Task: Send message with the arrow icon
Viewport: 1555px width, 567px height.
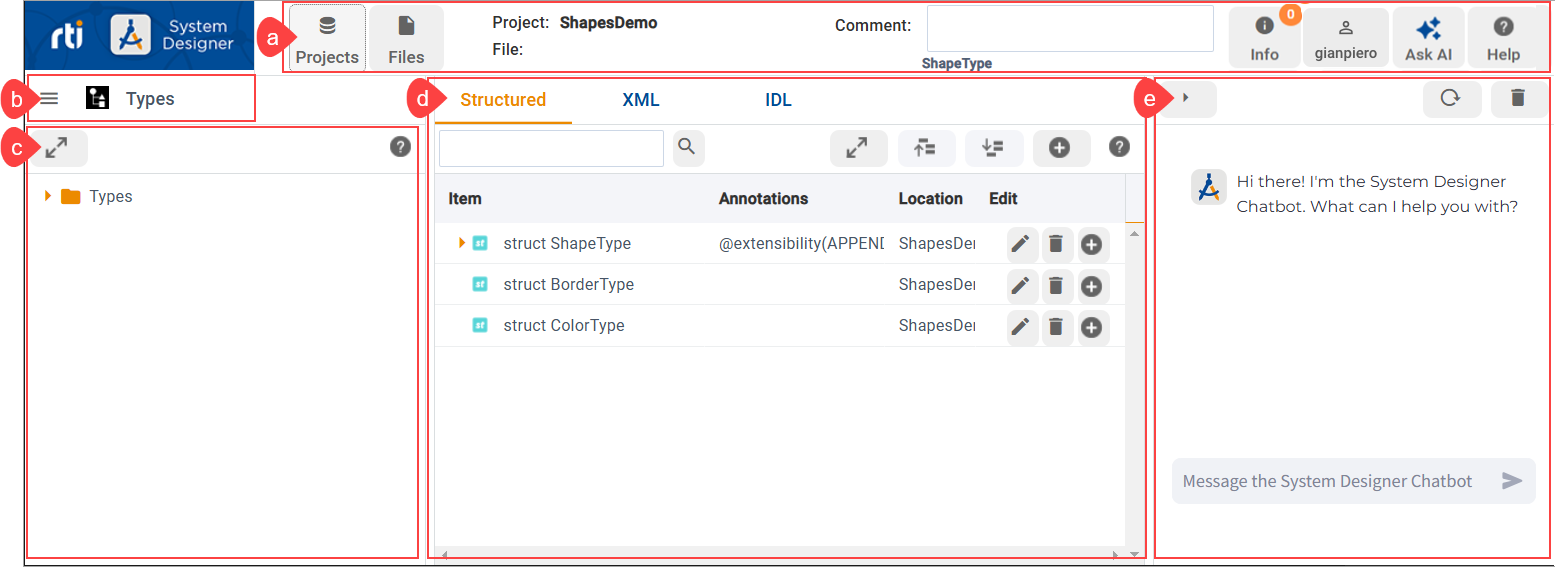Action: (x=1512, y=481)
